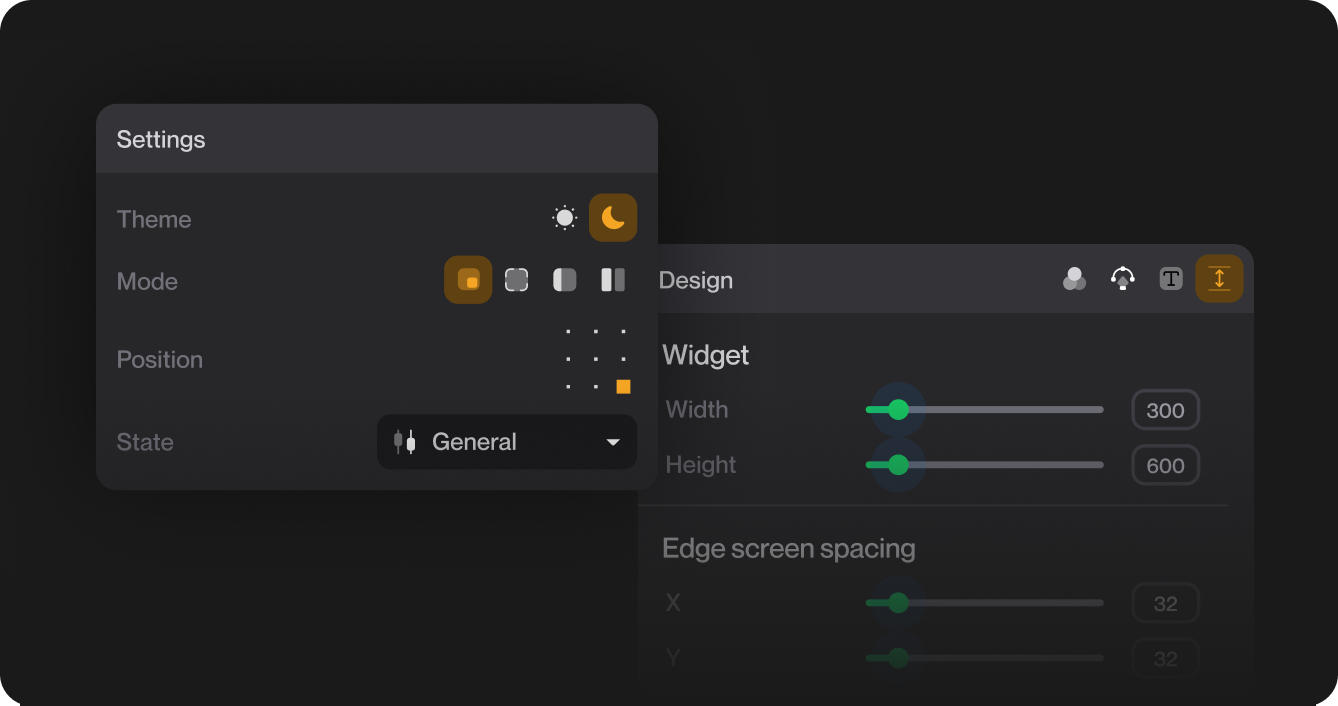This screenshot has height=706, width=1338.
Task: Open the vector anchor tool in Design header
Action: 1122,280
